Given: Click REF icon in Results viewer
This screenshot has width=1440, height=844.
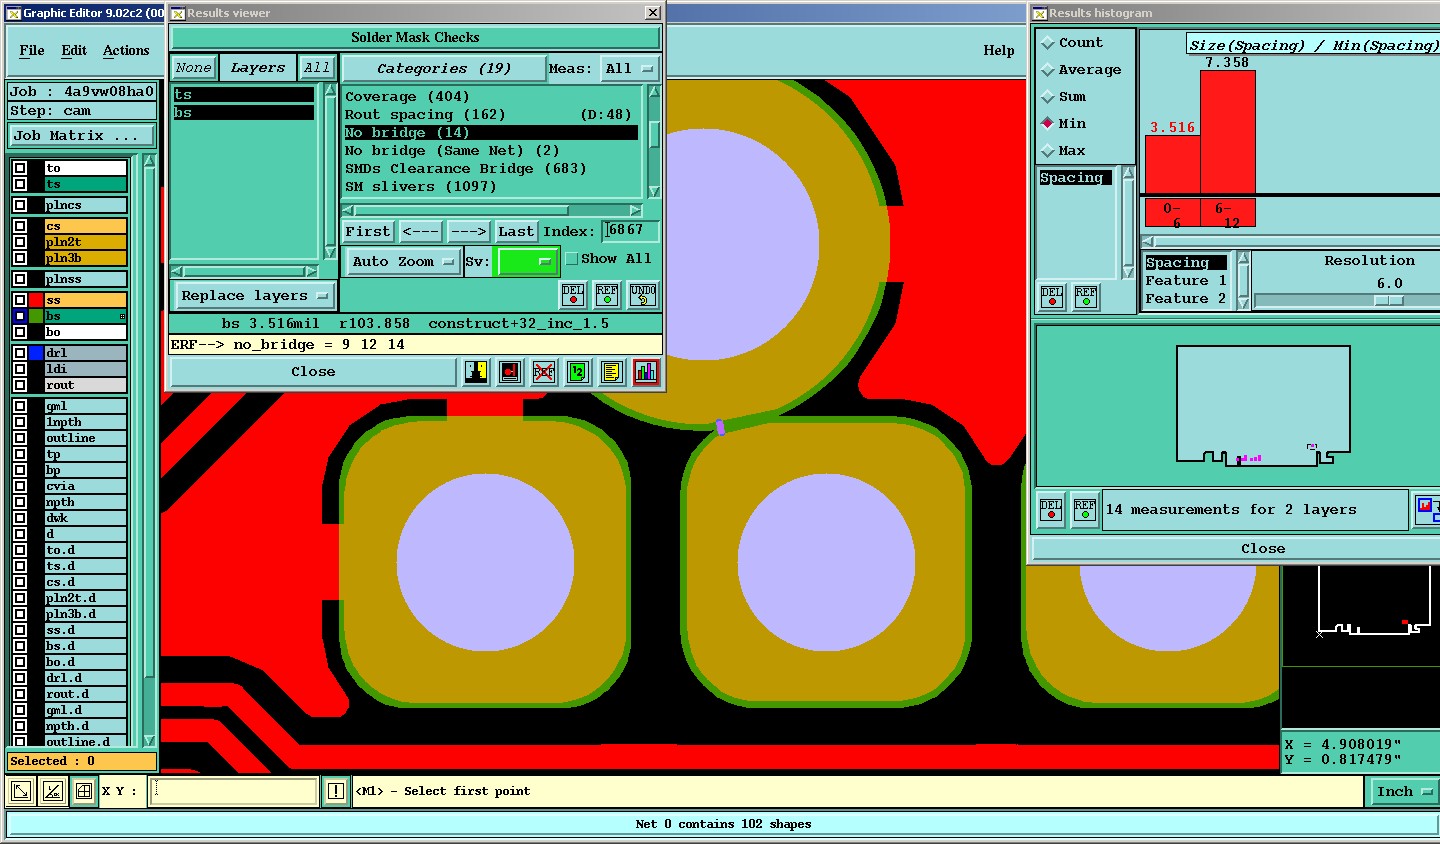Looking at the screenshot, I should (607, 295).
